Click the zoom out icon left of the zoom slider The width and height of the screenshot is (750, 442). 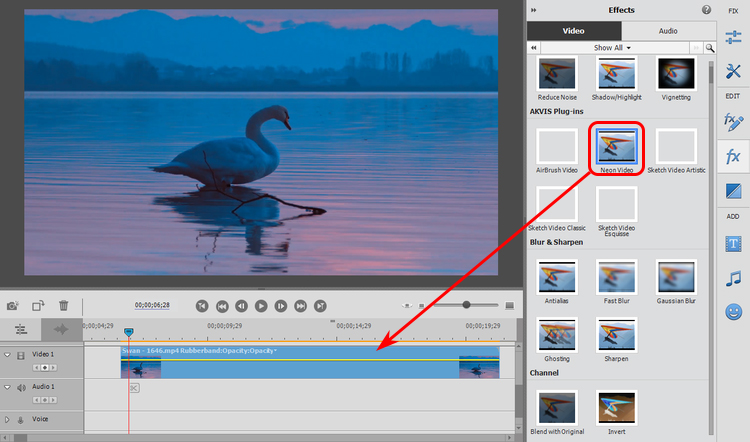[421, 306]
